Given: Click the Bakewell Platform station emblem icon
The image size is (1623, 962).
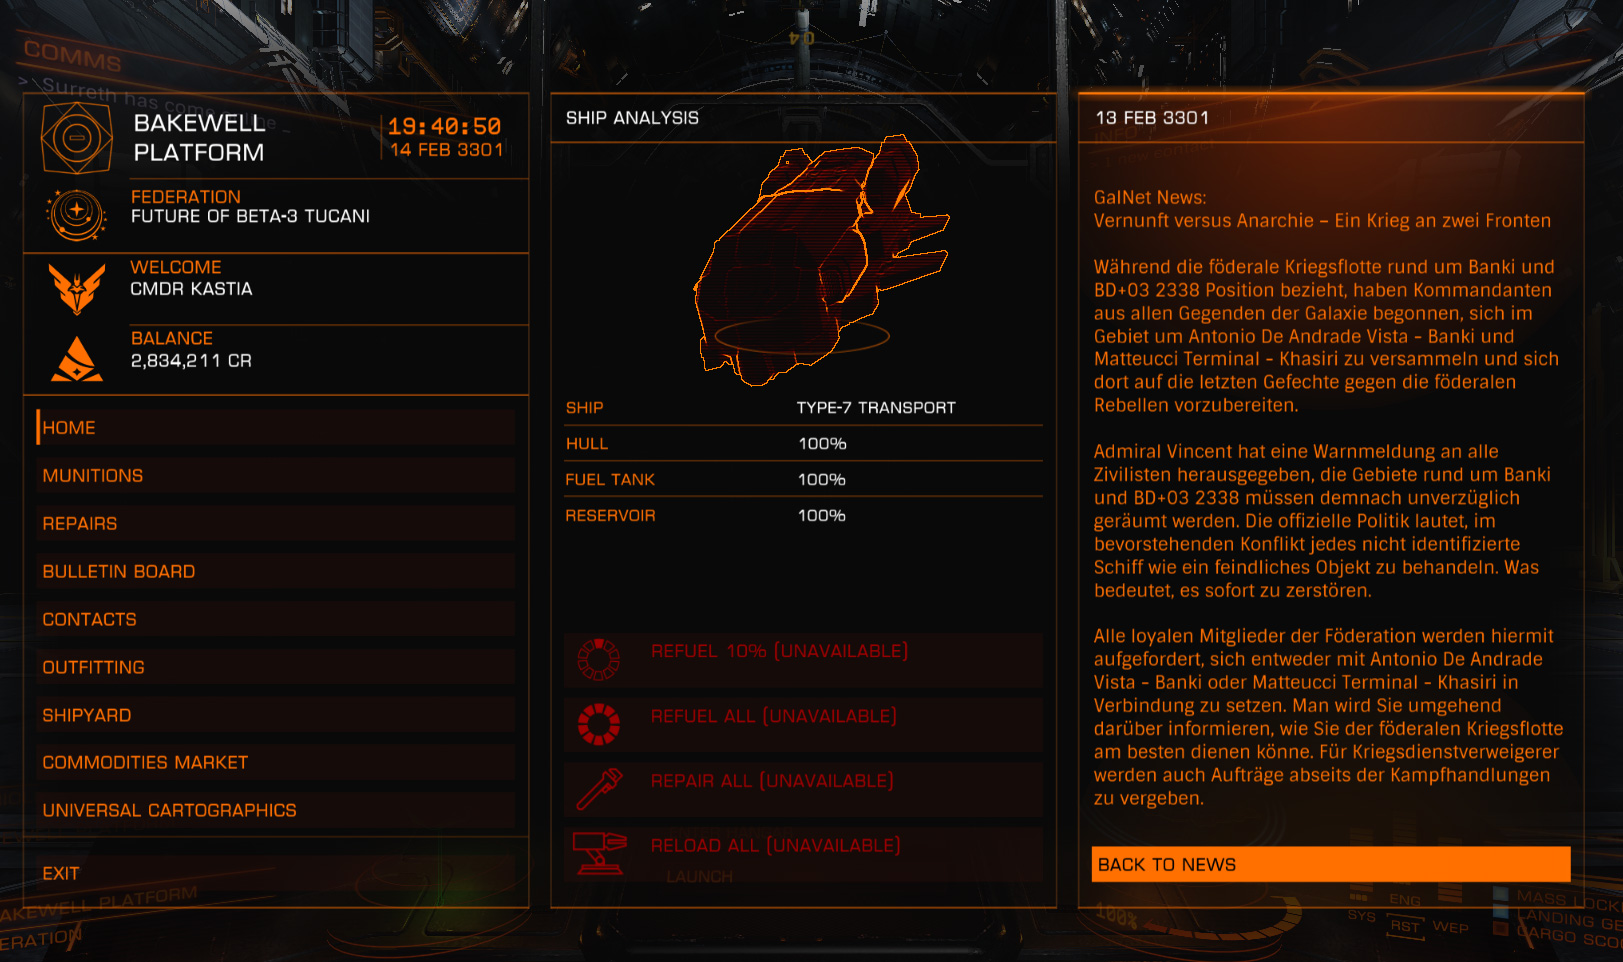Looking at the screenshot, I should (76, 137).
